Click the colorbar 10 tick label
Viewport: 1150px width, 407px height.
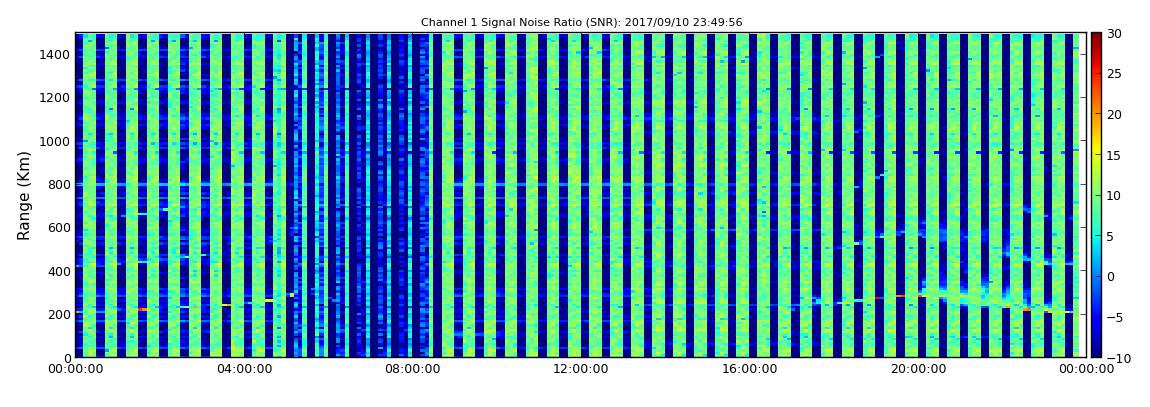coord(1115,195)
